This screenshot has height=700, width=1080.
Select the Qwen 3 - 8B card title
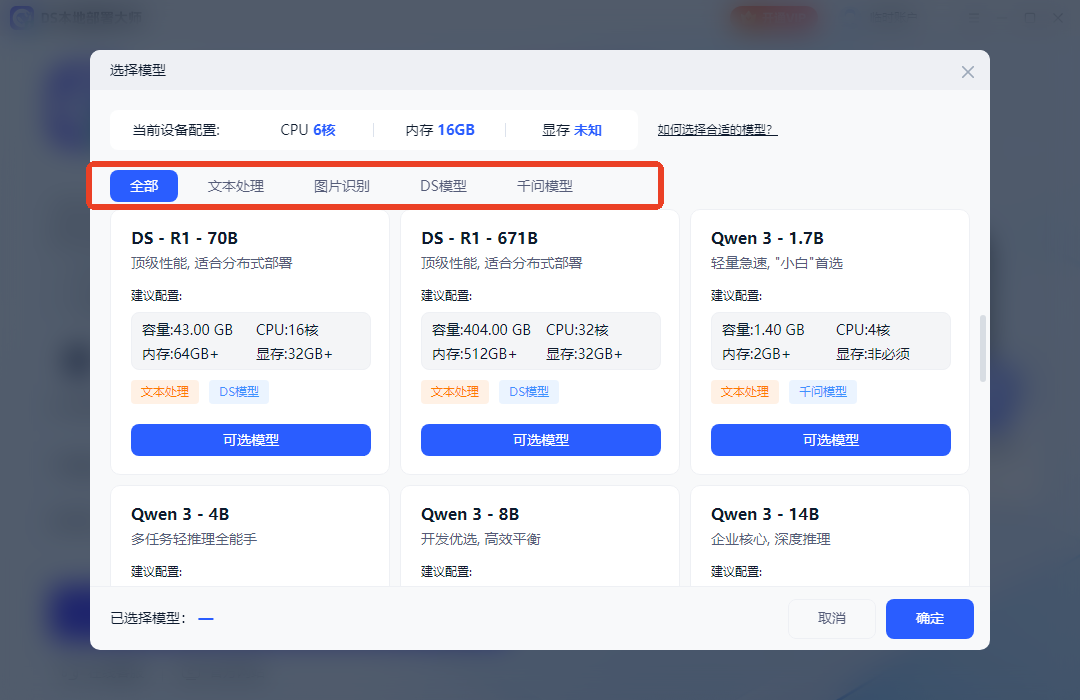pyautogui.click(x=470, y=515)
